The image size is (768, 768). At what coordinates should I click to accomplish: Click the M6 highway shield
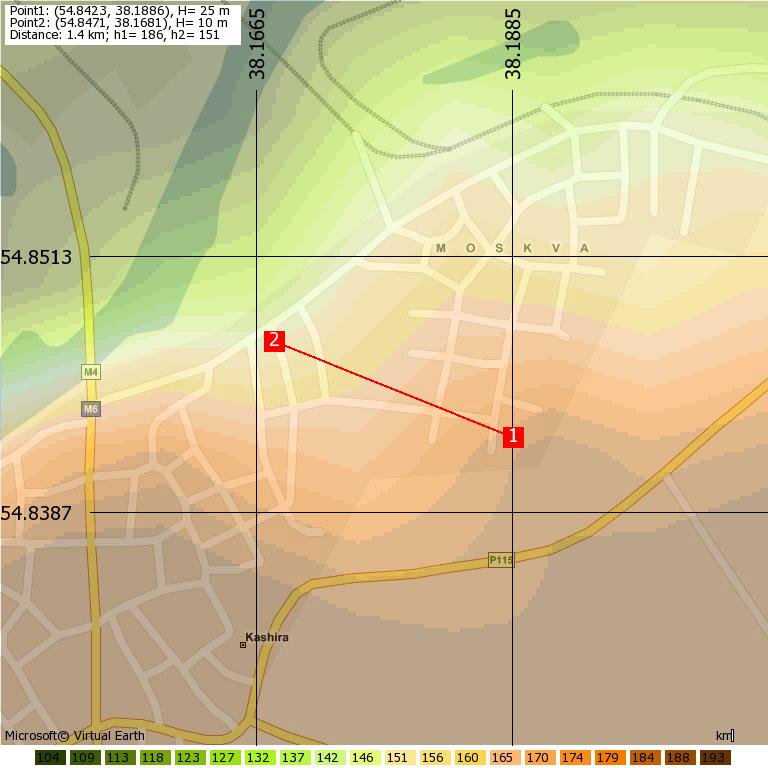[x=91, y=409]
